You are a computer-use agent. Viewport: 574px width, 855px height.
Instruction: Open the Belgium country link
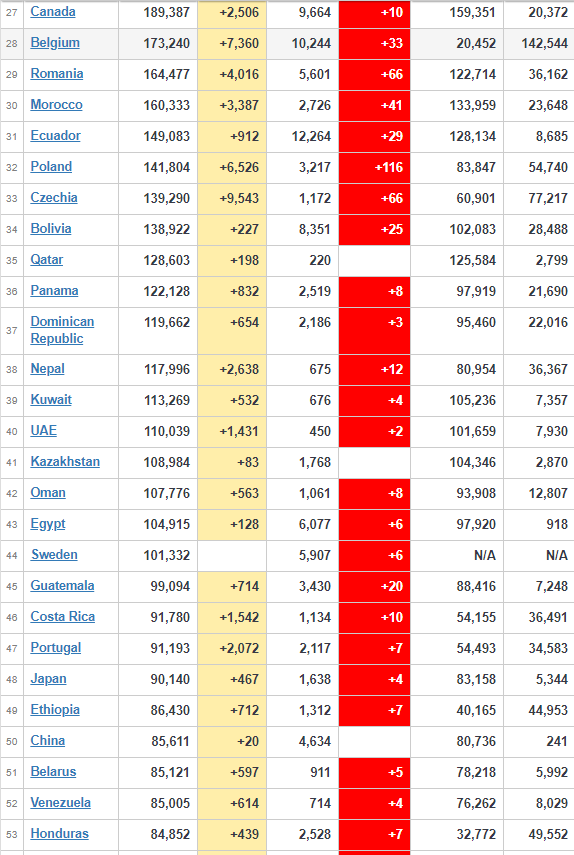(55, 43)
